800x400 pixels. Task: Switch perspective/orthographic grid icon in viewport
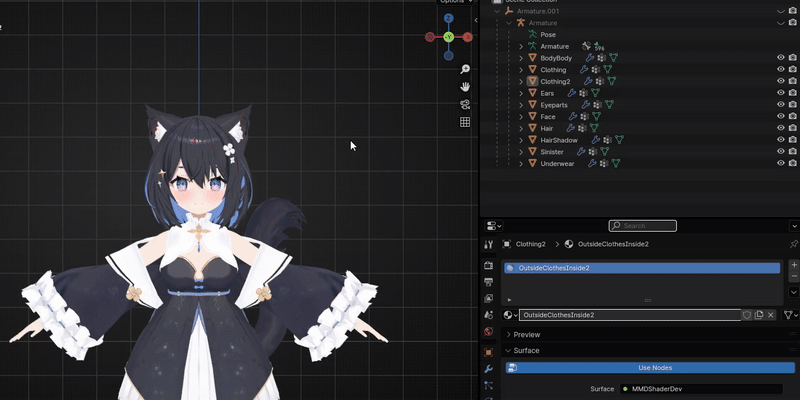[465, 122]
